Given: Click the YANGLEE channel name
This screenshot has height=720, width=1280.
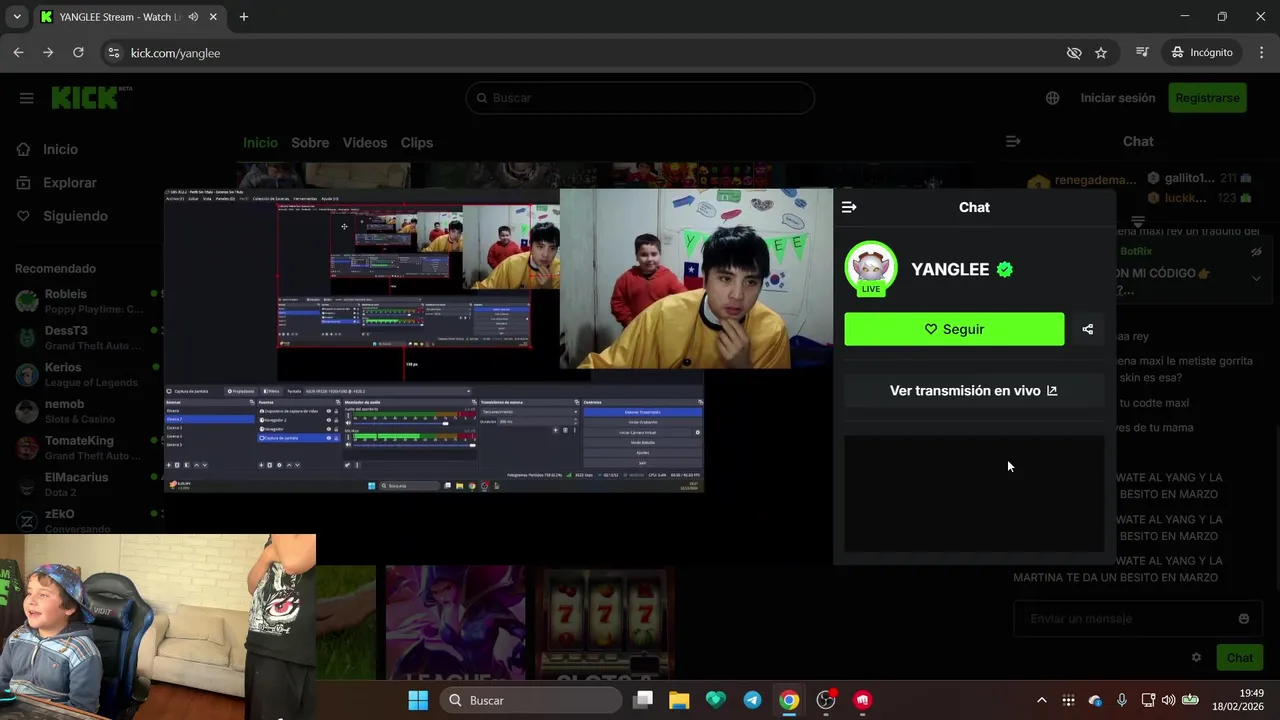Looking at the screenshot, I should [950, 269].
